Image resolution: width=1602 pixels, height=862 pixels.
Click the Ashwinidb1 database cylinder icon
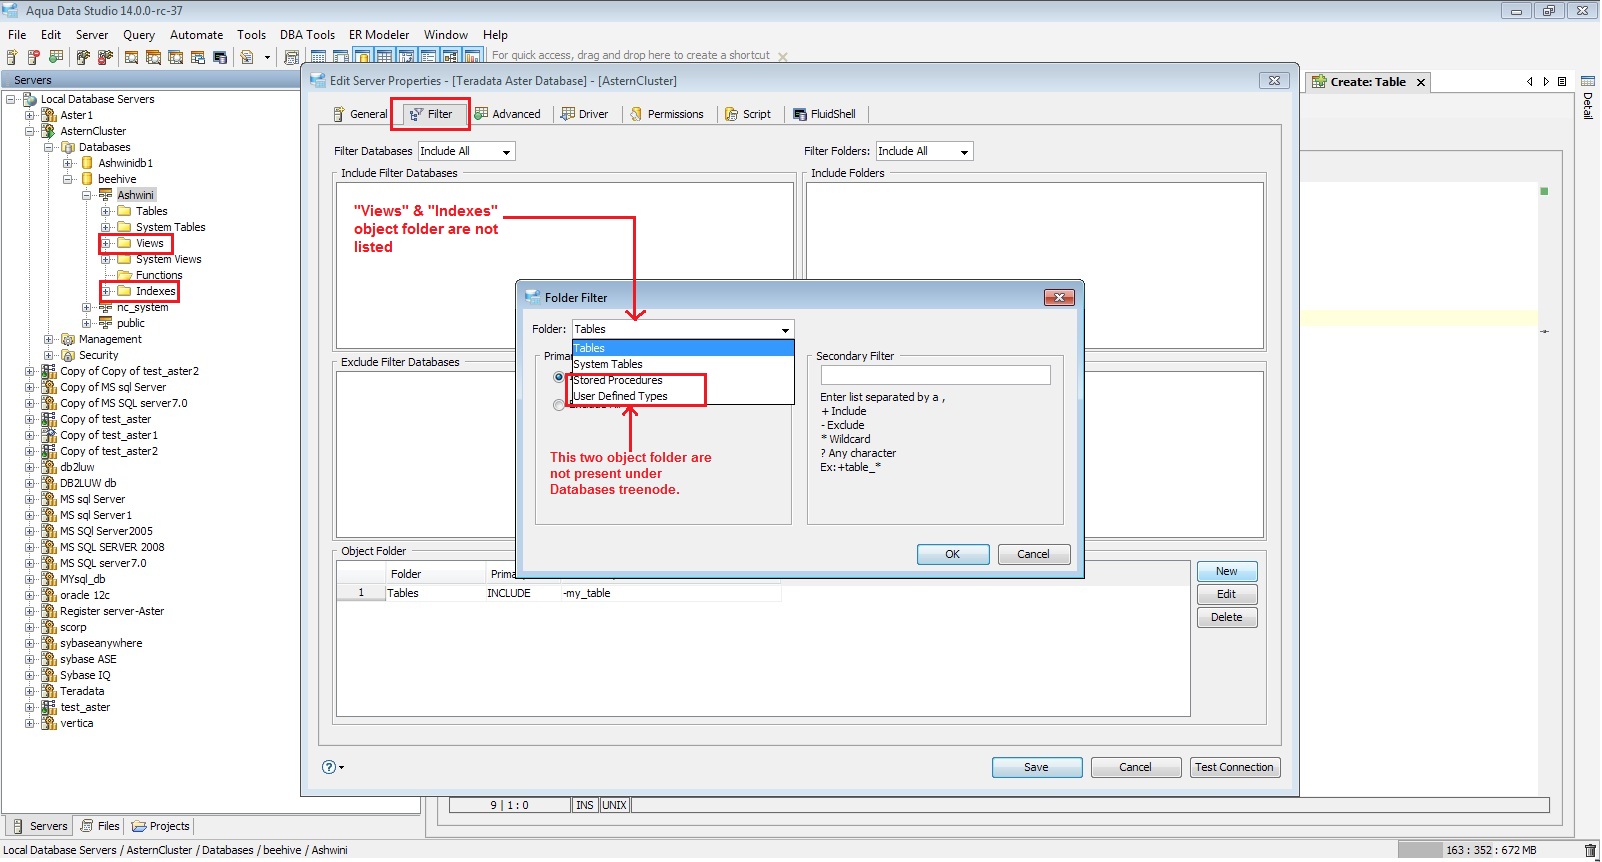coord(87,163)
